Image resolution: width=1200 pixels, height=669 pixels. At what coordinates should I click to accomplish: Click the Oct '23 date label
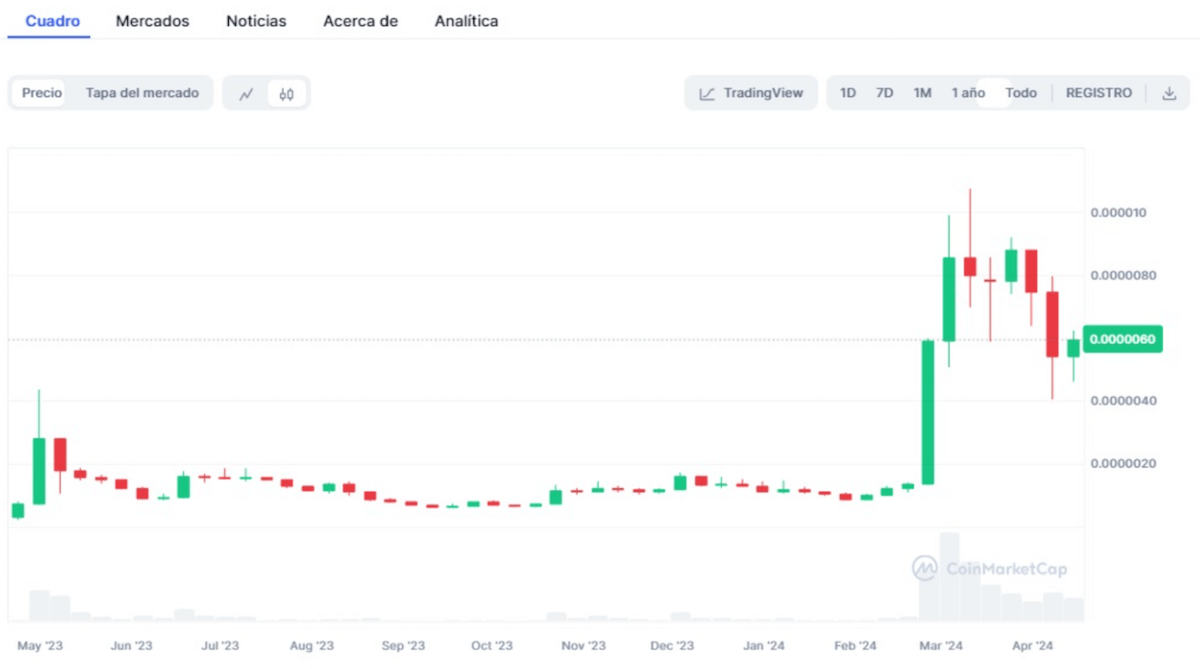pos(492,646)
